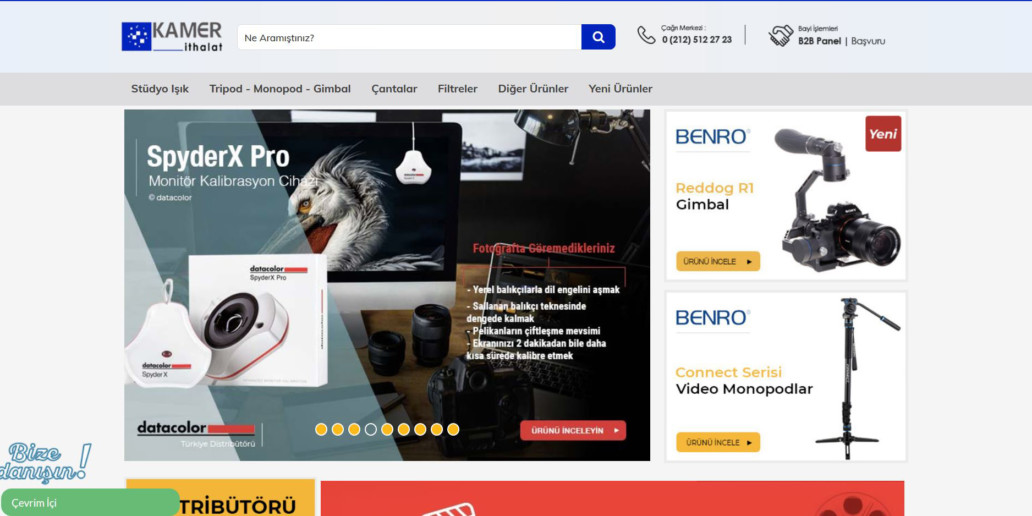Click ÜRÜNÜ İNCELE on Reddog R1 Gimbal banner
The image size is (1032, 516).
point(718,261)
